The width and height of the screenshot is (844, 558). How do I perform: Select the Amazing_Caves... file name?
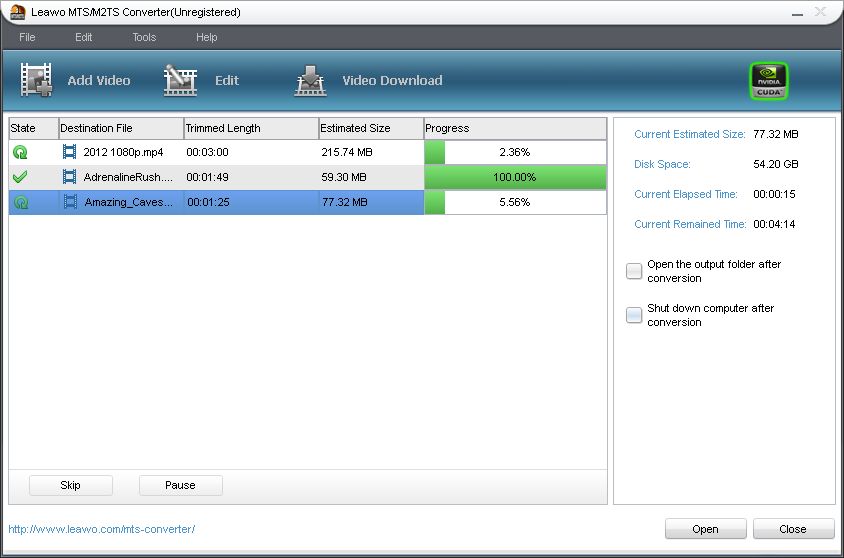point(129,202)
